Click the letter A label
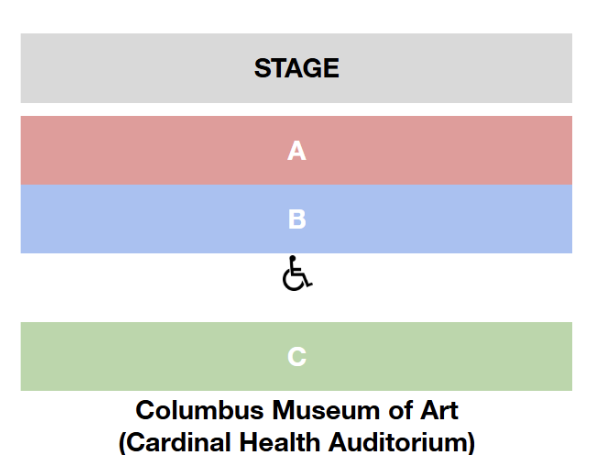 point(297,151)
